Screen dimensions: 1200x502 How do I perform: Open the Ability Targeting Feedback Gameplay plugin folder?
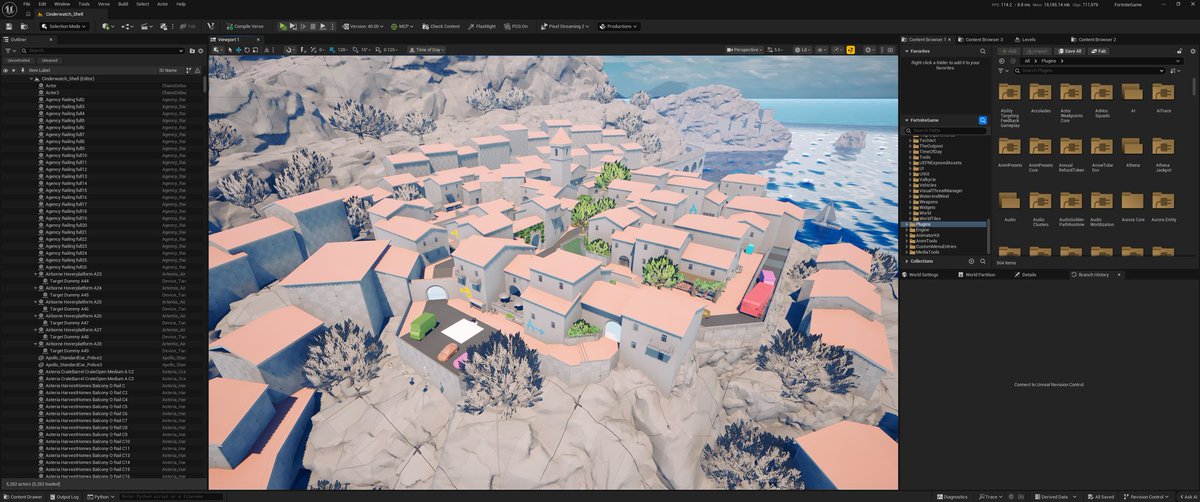point(1009,104)
